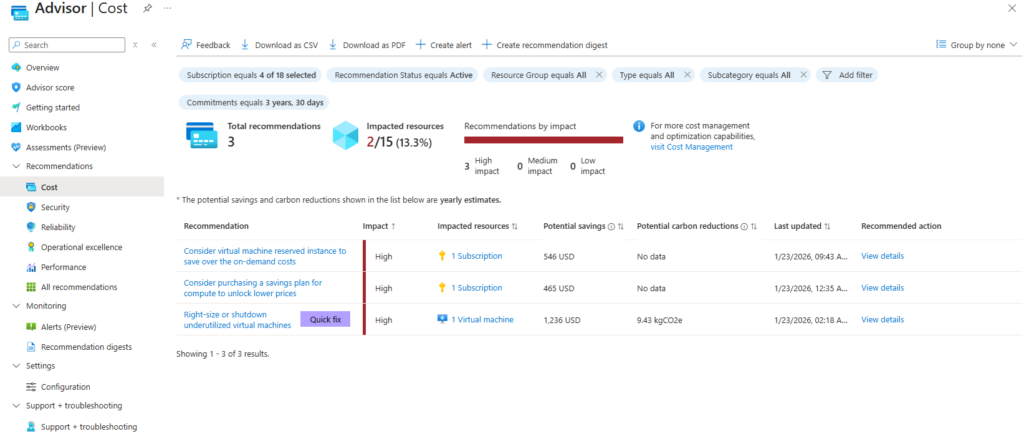Click the Add filter button
1024x434 pixels.
[x=846, y=75]
